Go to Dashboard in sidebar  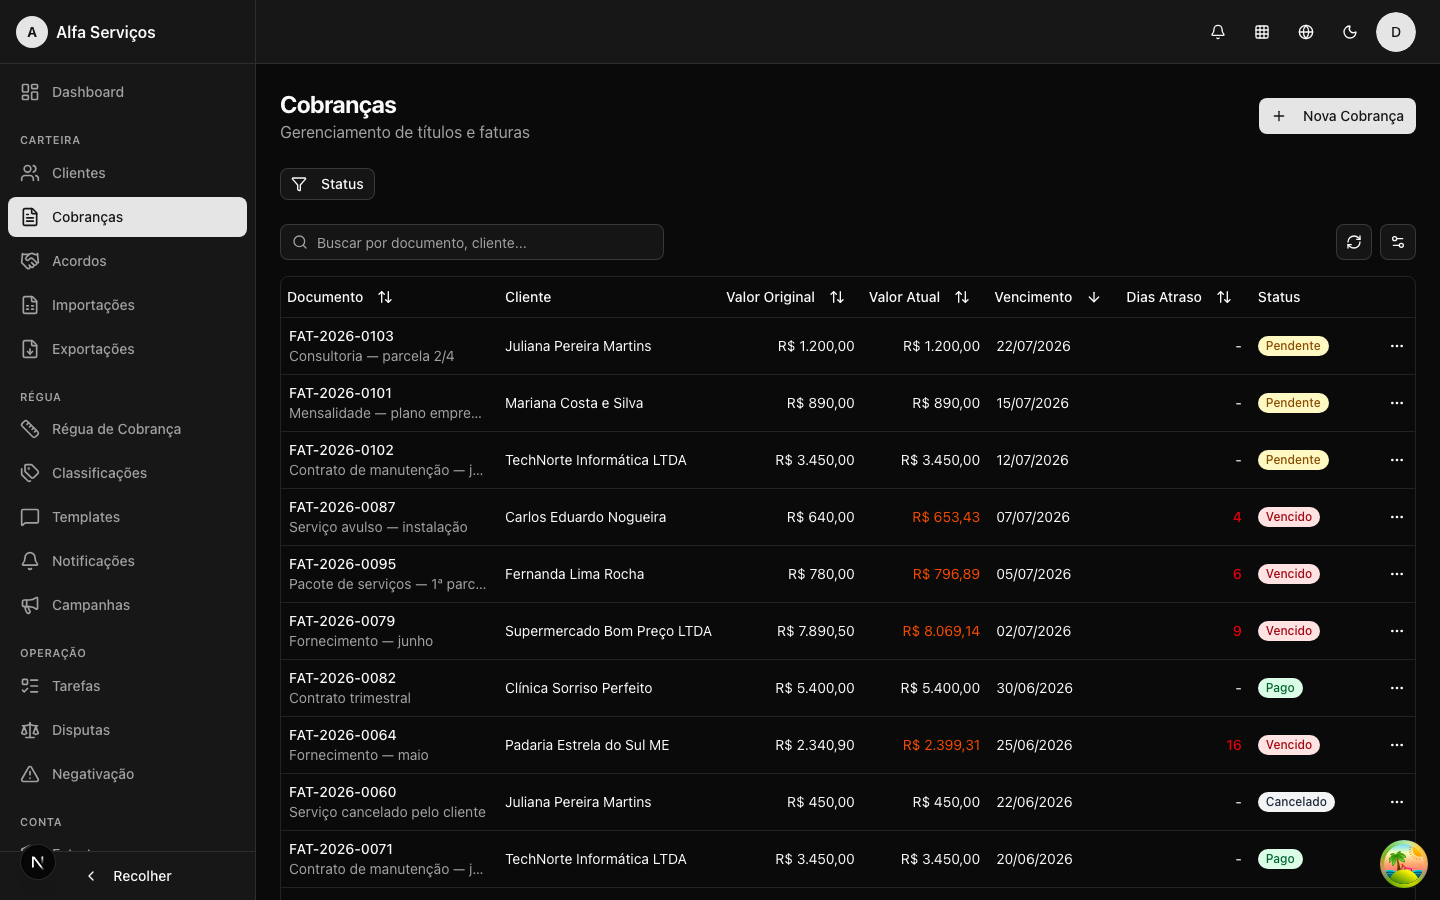pyautogui.click(x=127, y=92)
